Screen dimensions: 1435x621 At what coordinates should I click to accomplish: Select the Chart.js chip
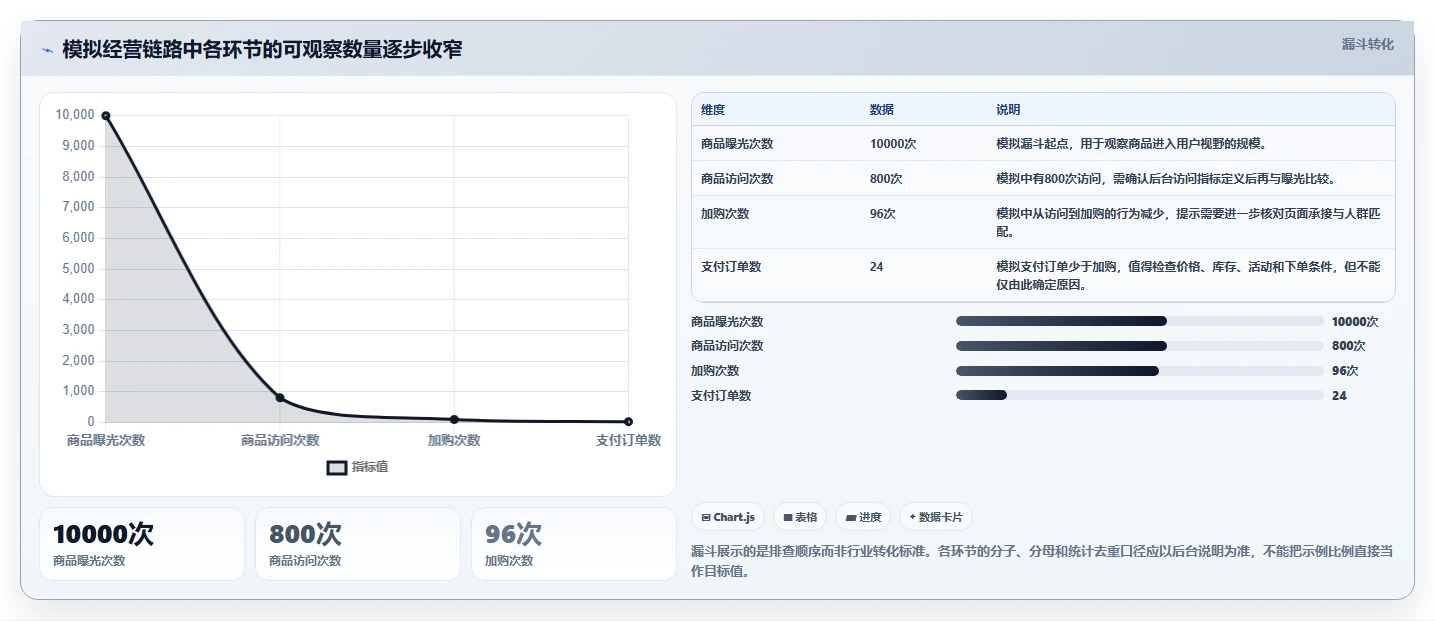pyautogui.click(x=728, y=517)
